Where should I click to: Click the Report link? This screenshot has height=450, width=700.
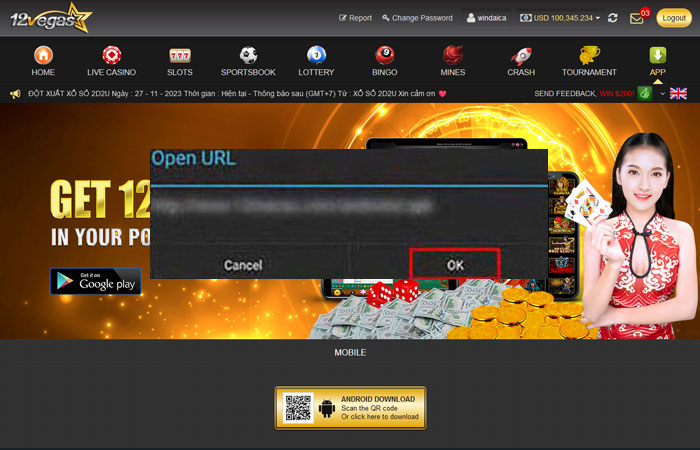point(355,18)
